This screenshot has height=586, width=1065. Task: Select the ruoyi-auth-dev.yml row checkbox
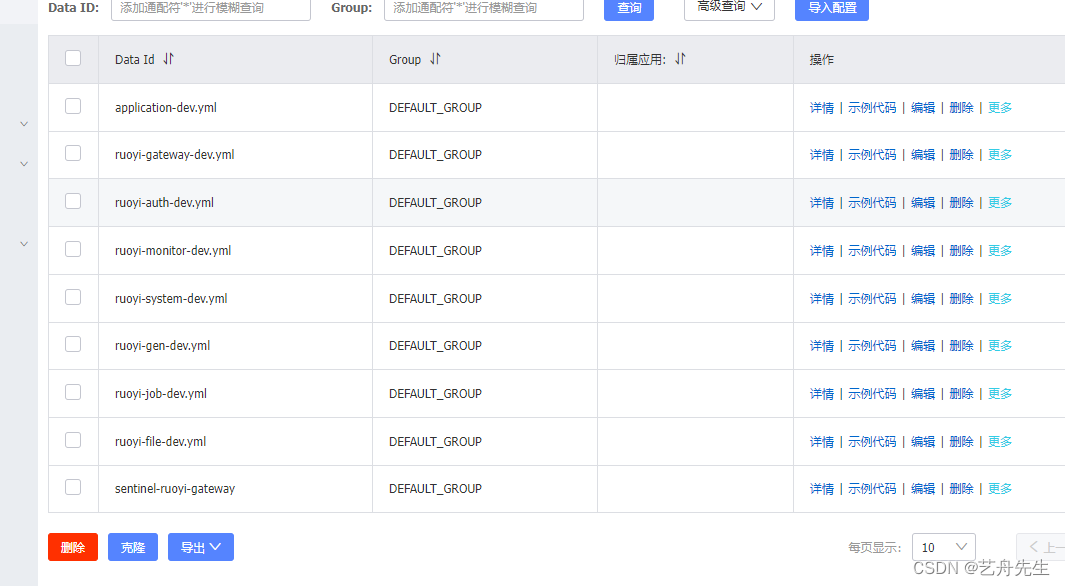(x=73, y=201)
